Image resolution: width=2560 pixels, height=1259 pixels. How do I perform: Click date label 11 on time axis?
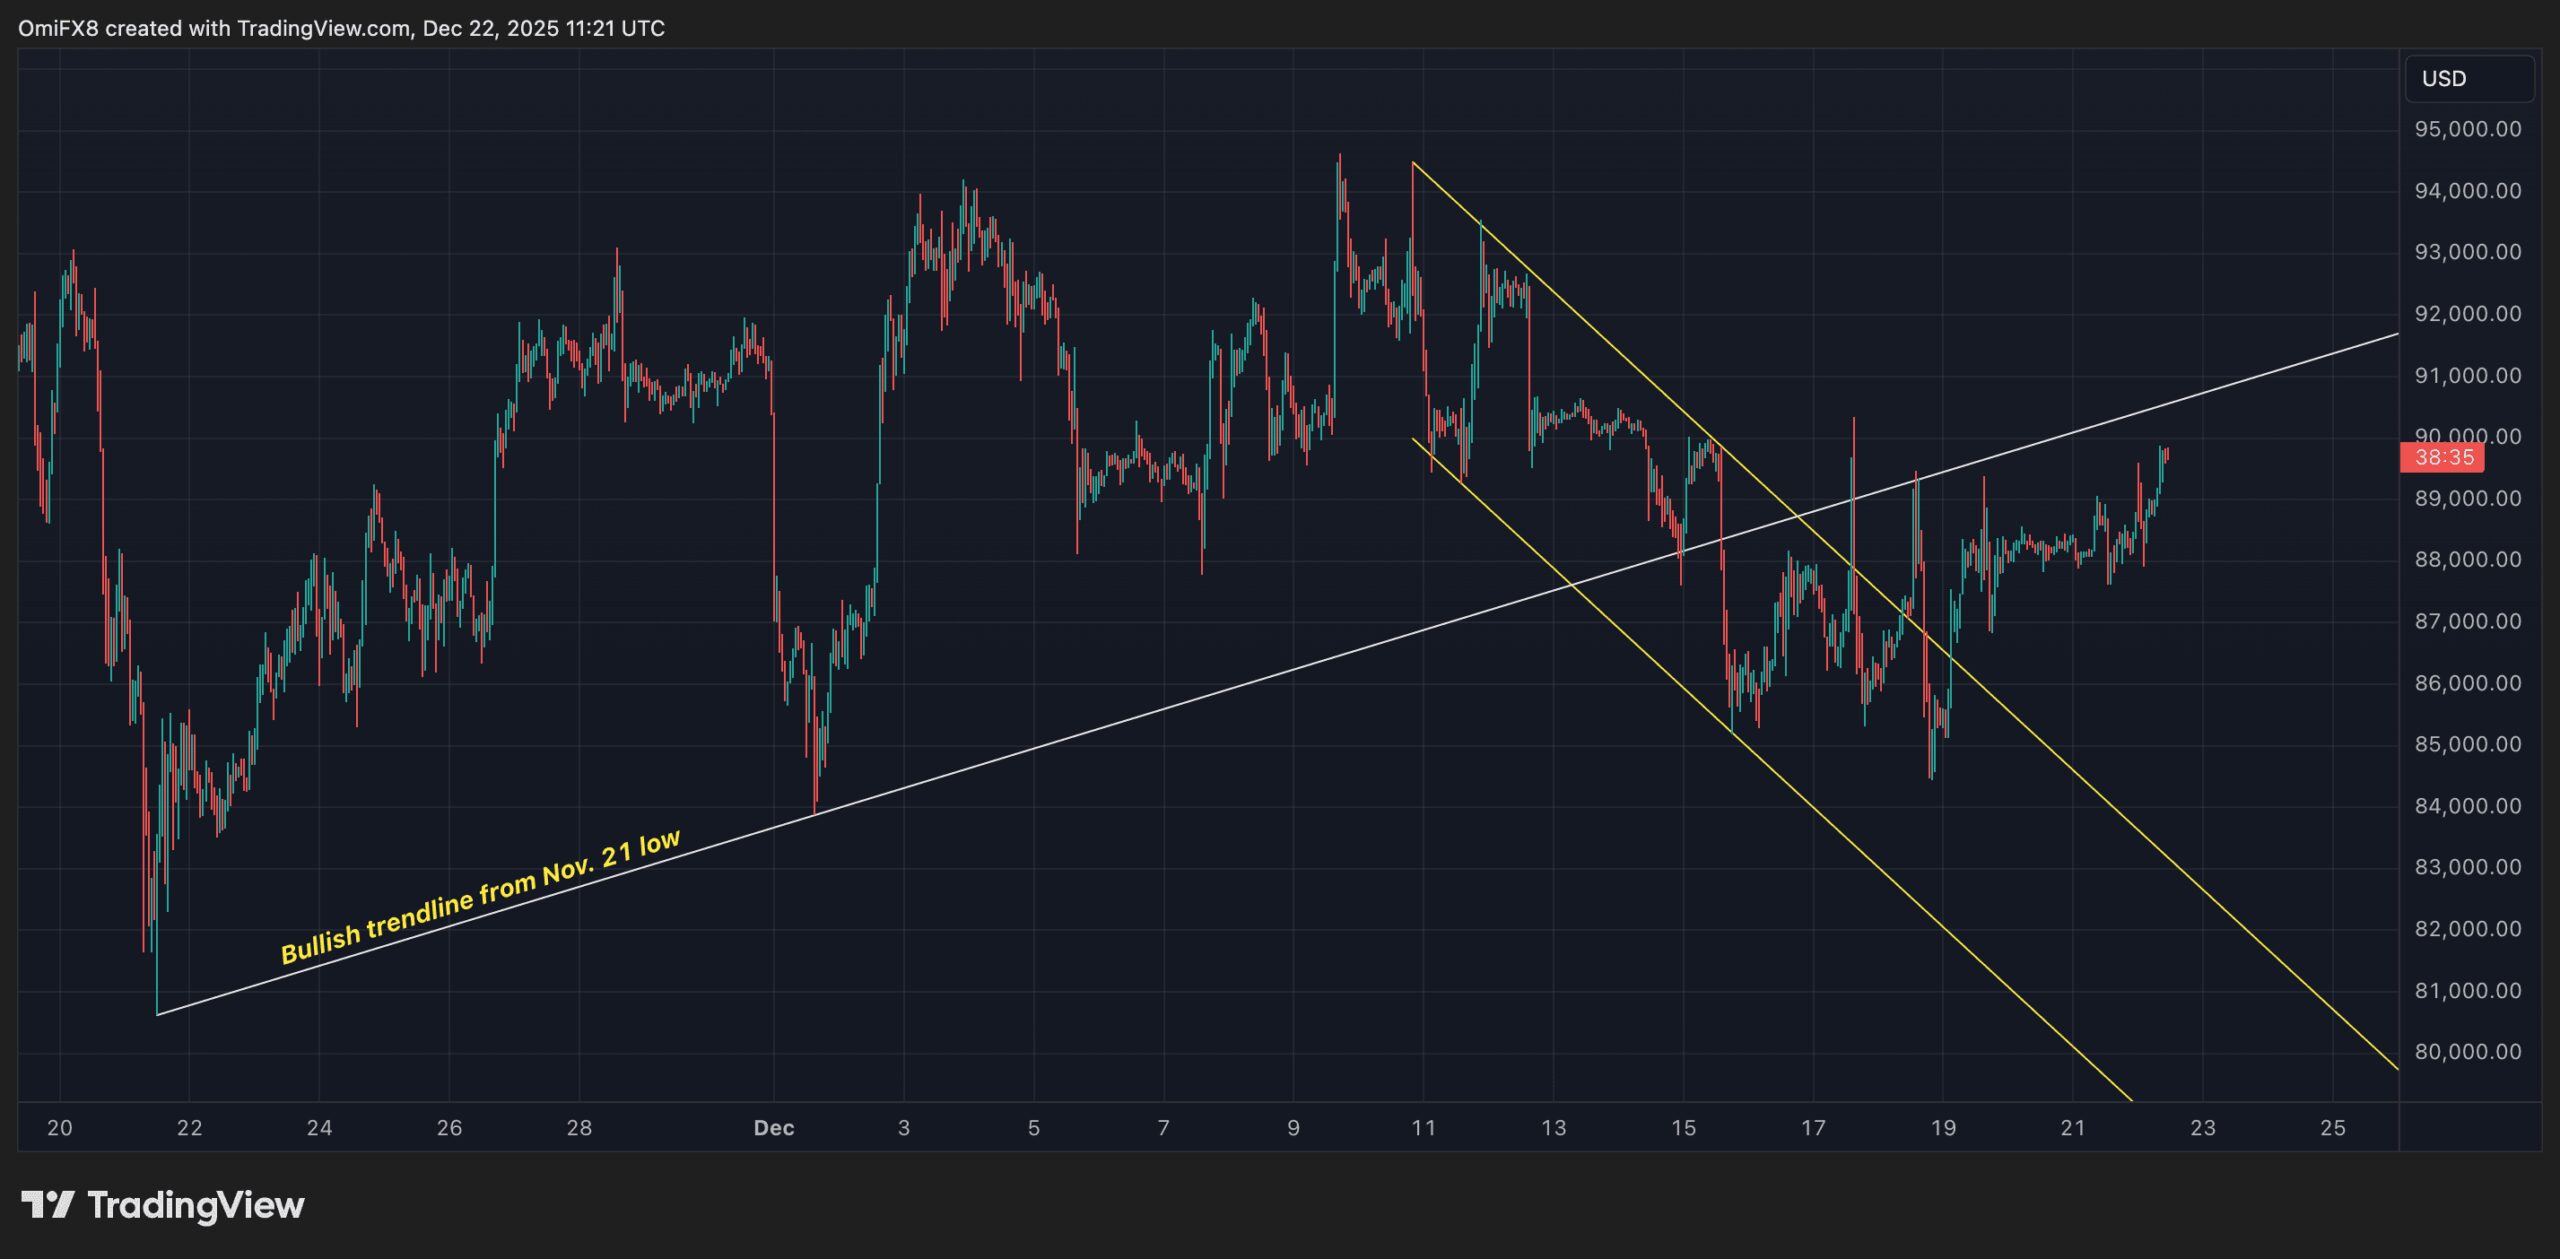click(x=1423, y=1128)
